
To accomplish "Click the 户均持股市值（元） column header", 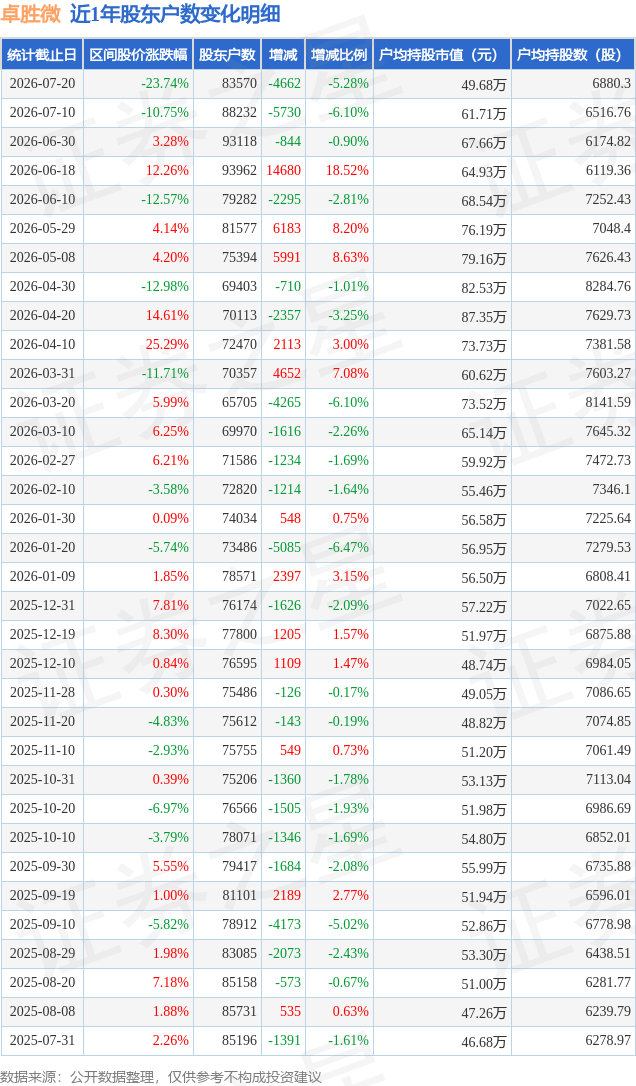I will coord(442,55).
